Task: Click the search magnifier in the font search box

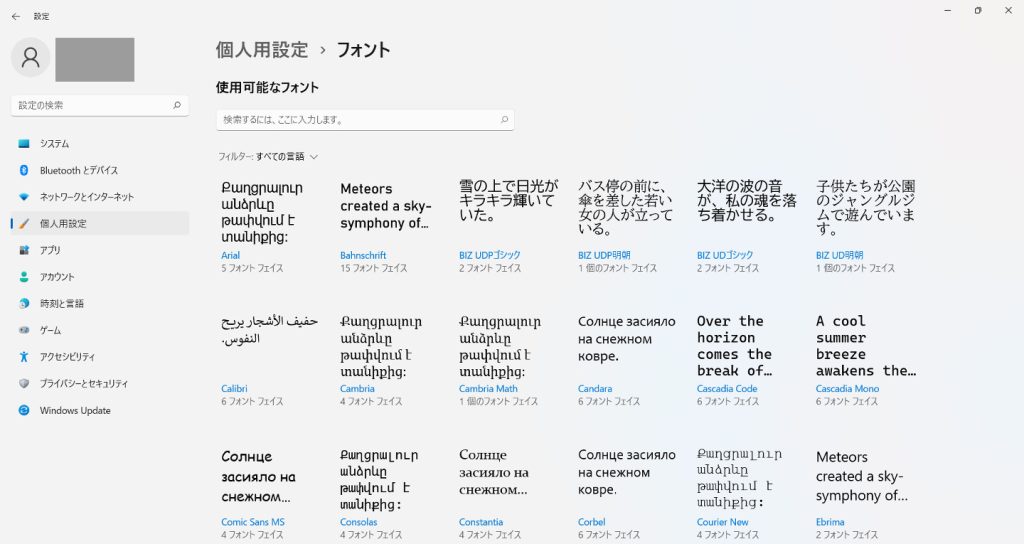Action: point(504,120)
